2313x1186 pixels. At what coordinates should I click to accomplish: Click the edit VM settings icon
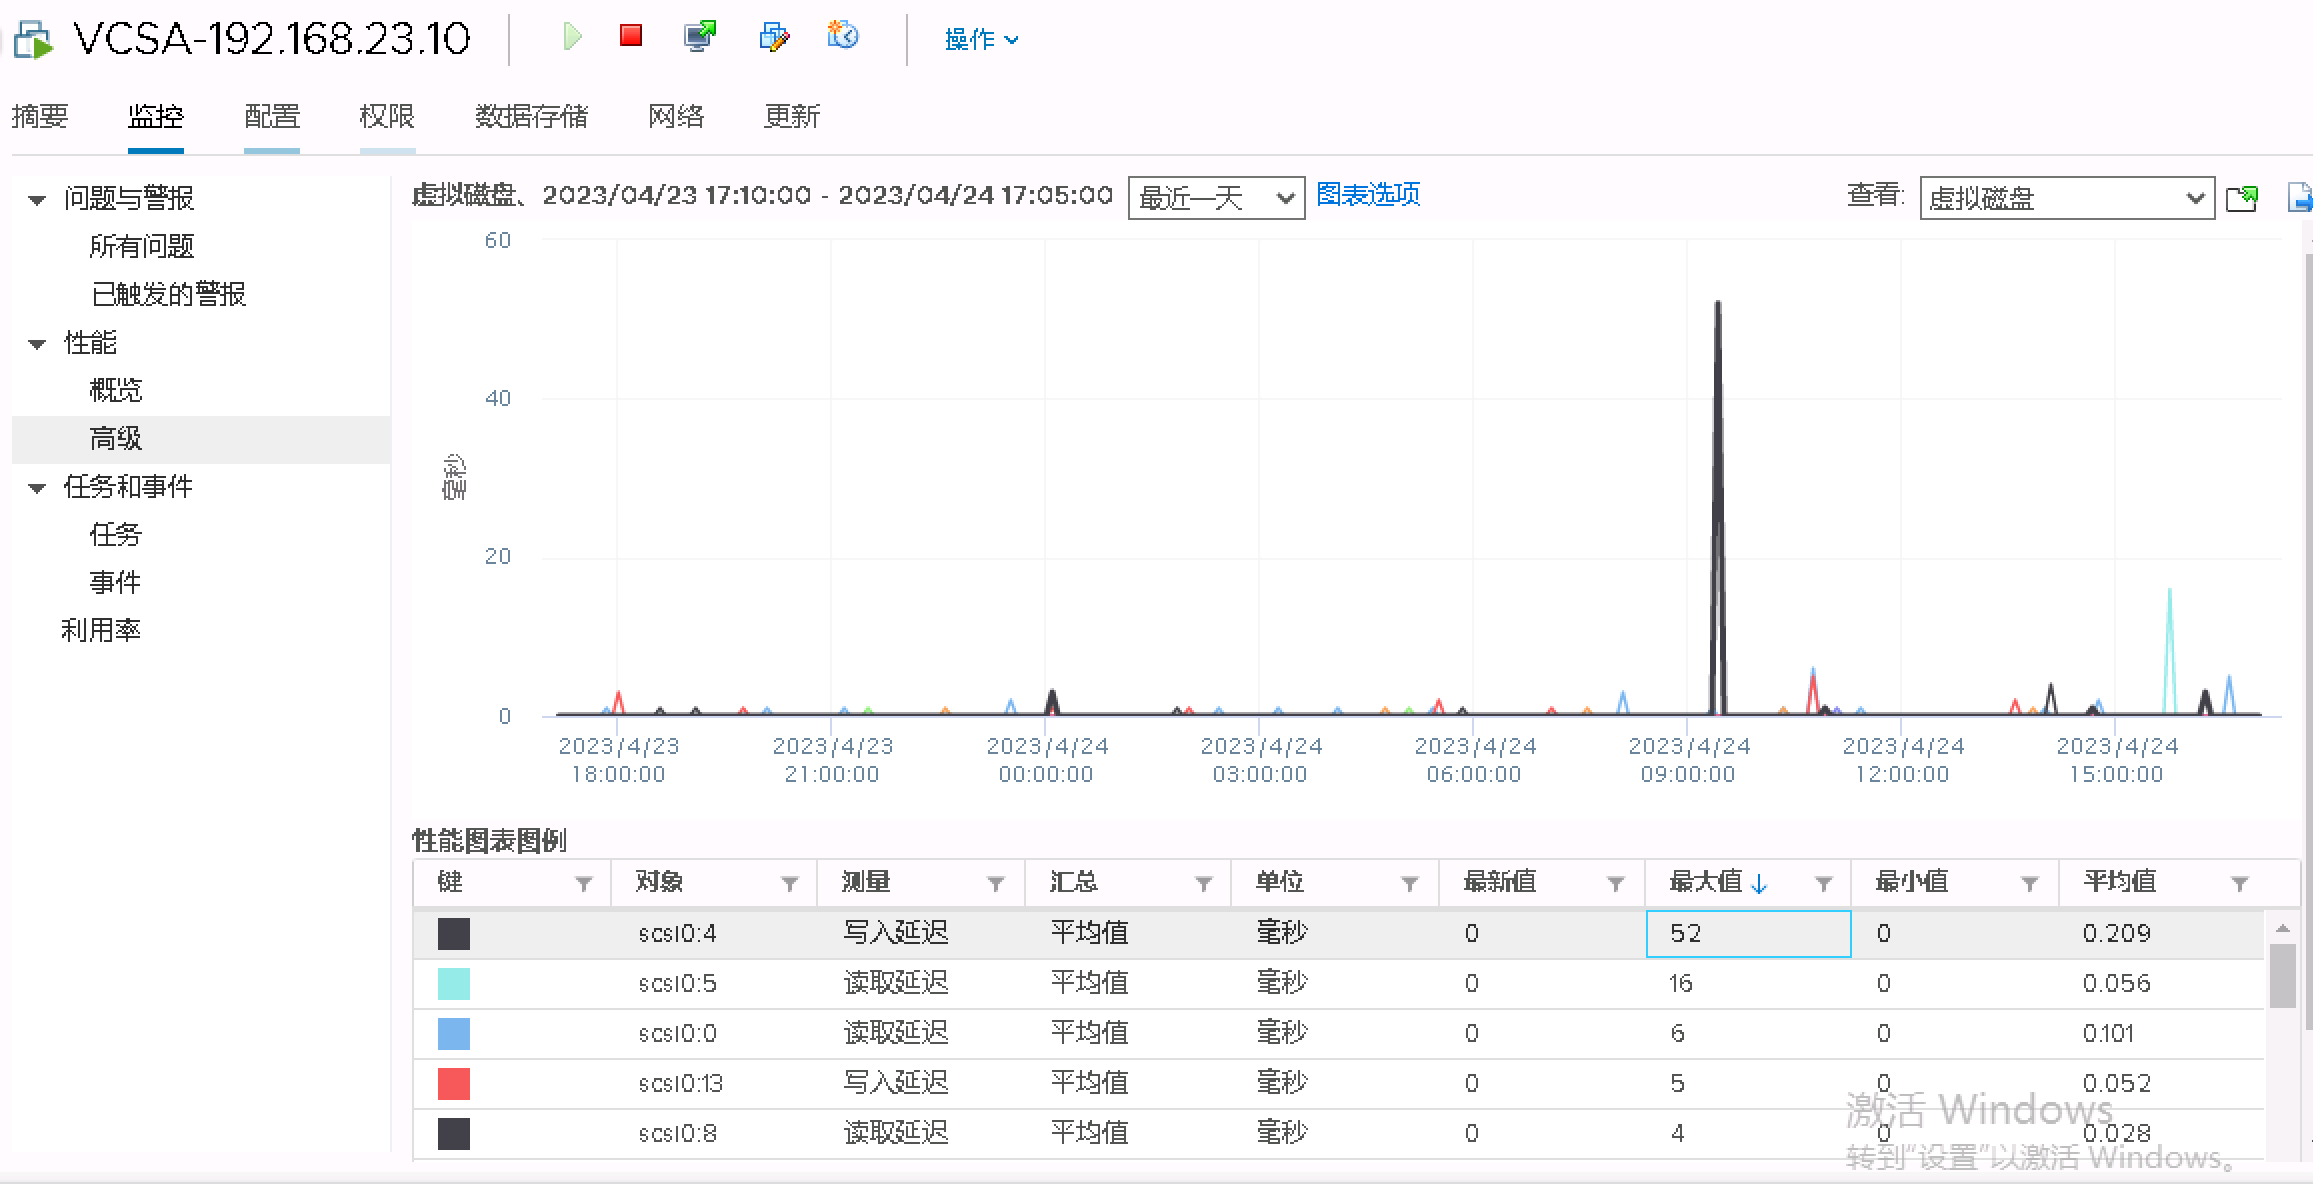(x=774, y=37)
